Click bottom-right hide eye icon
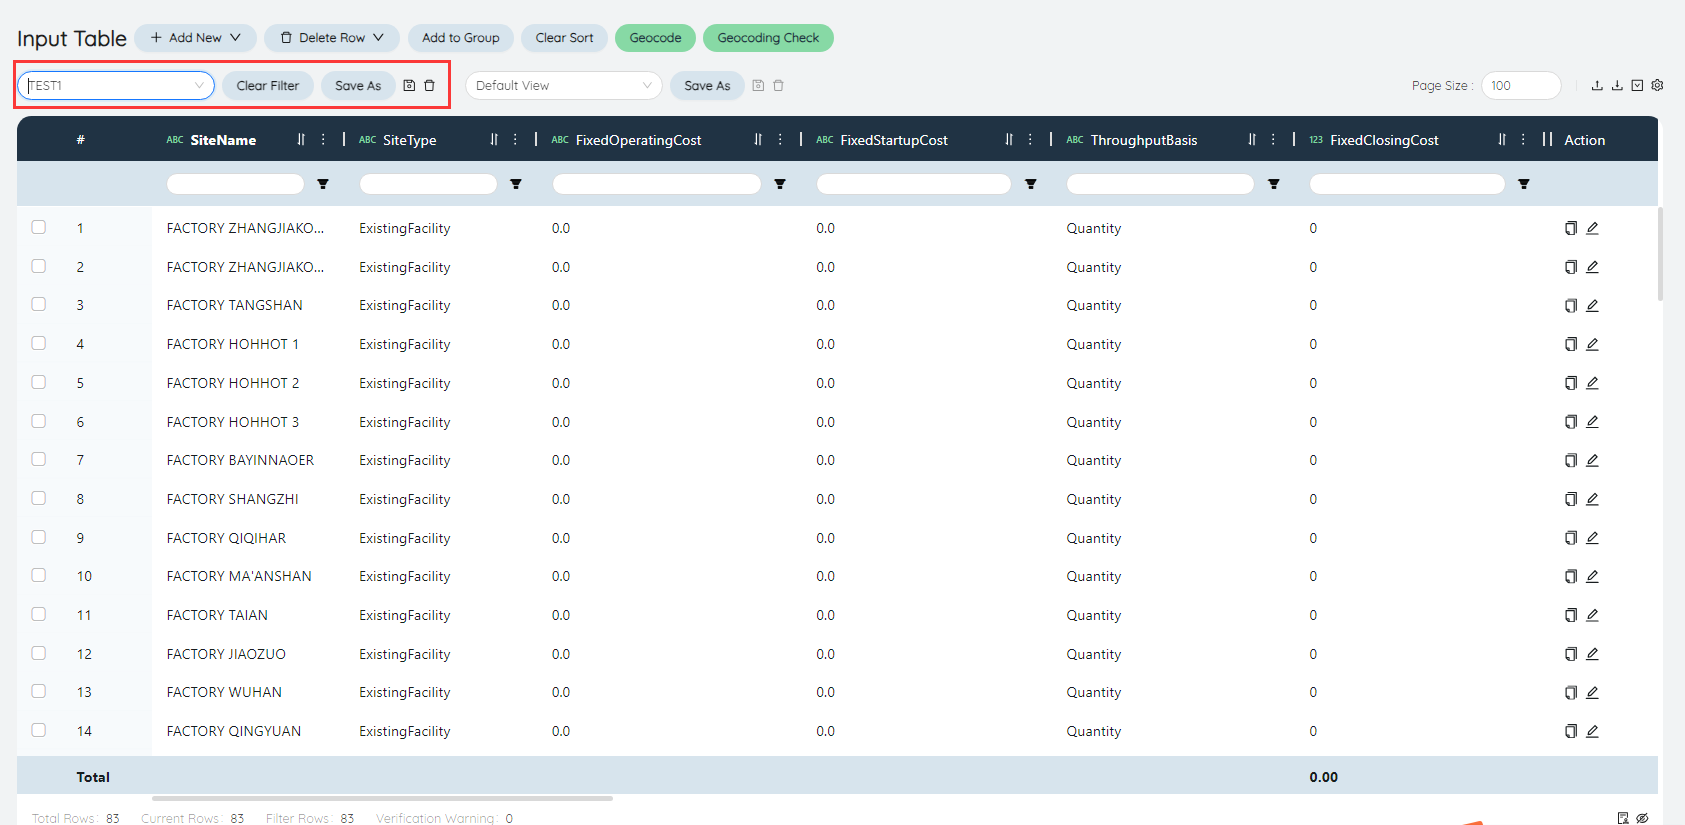 pyautogui.click(x=1642, y=818)
